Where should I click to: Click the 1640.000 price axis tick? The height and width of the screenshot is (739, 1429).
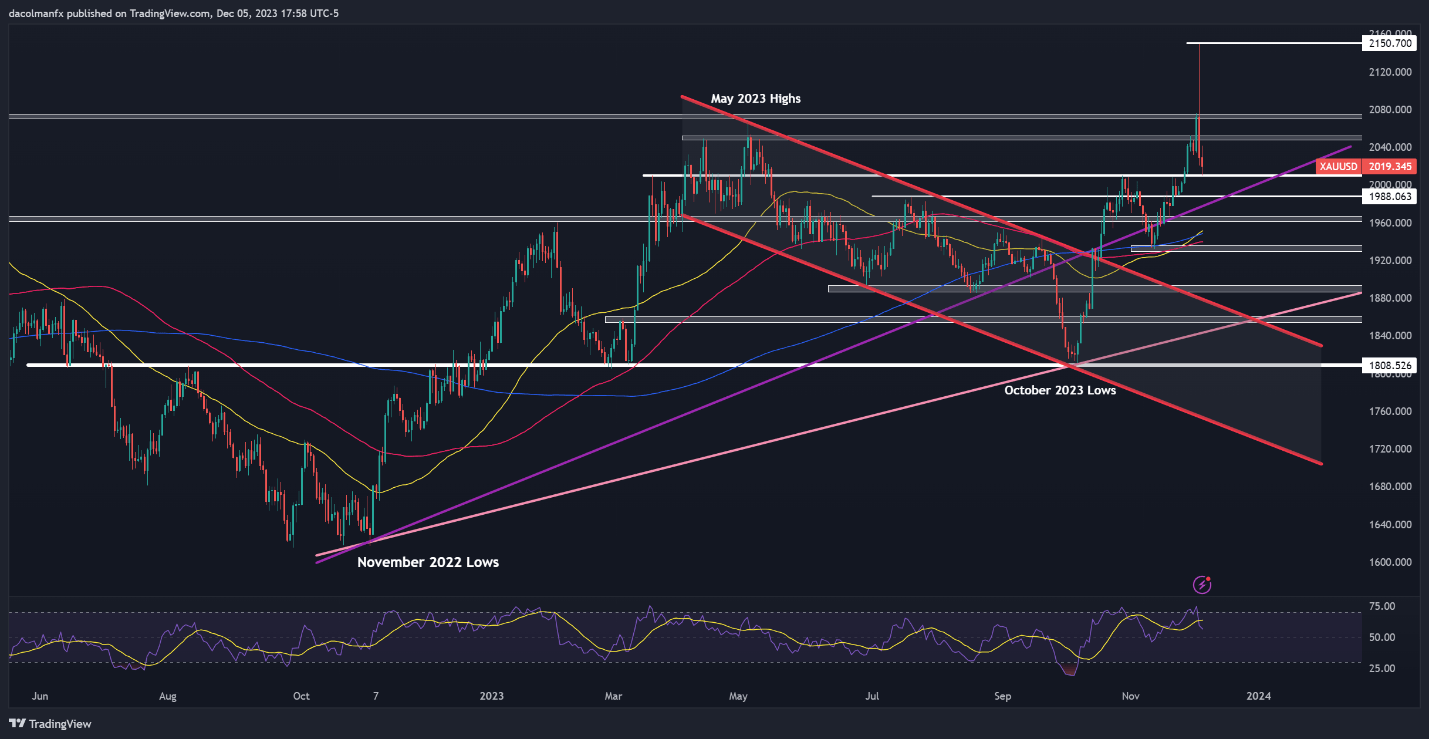point(1391,524)
